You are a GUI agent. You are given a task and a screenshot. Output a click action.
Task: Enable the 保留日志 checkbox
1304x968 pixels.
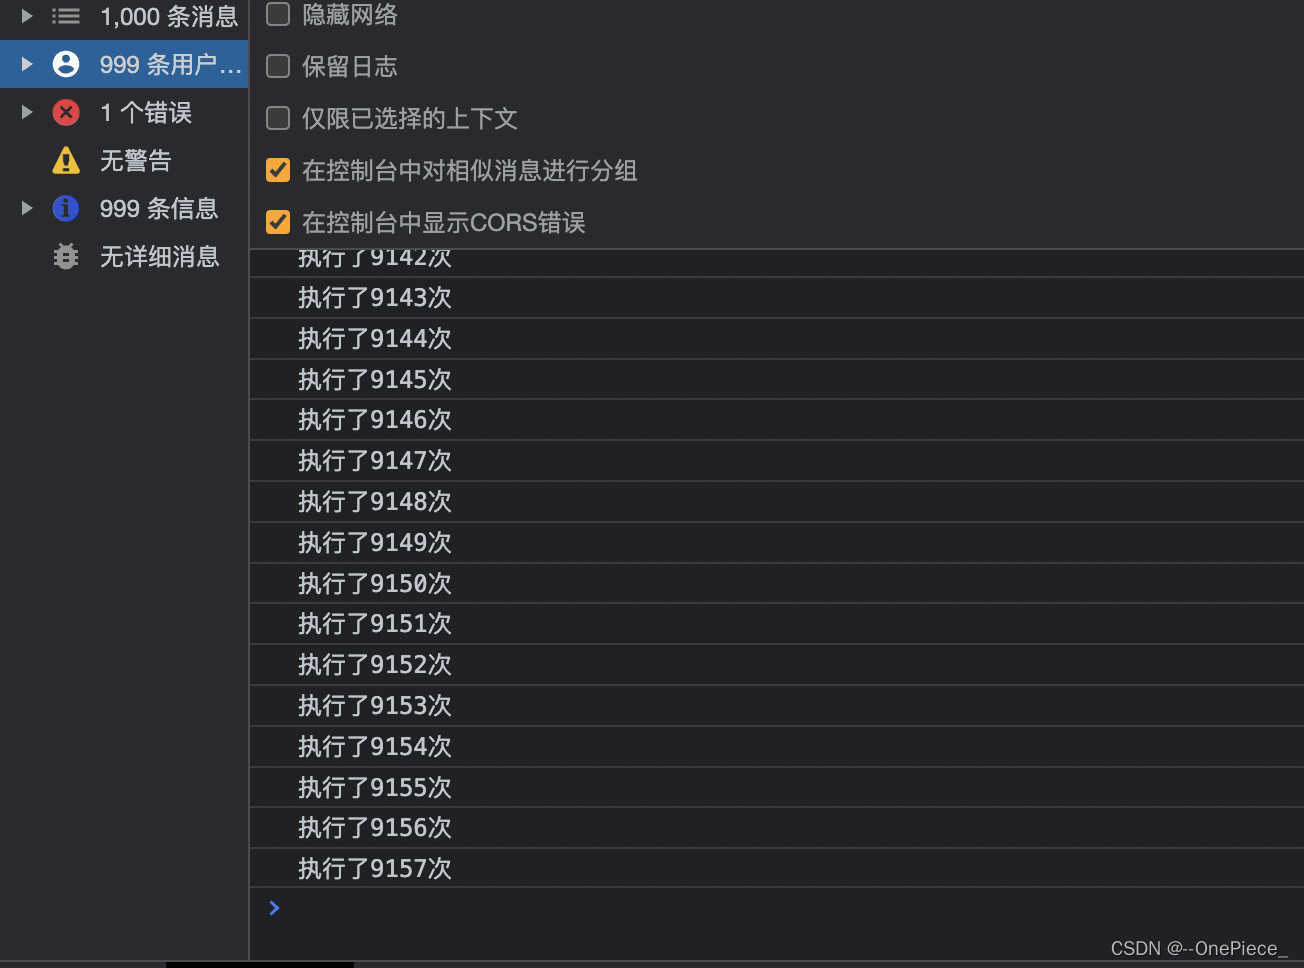[278, 66]
